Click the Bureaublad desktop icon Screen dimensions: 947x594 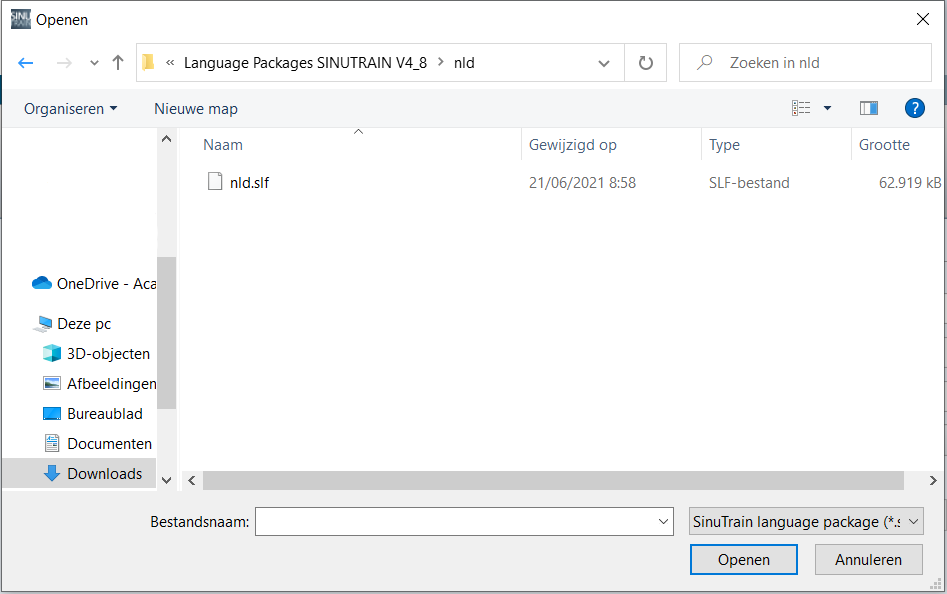click(52, 414)
